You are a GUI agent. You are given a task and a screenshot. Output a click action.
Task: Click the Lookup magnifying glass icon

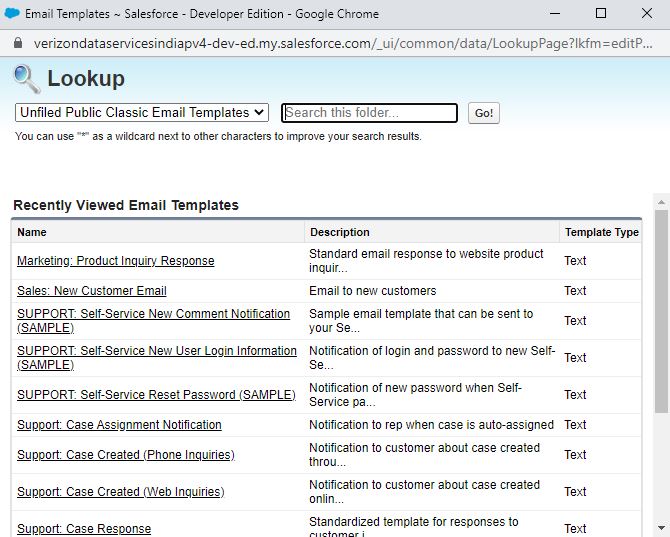point(26,79)
